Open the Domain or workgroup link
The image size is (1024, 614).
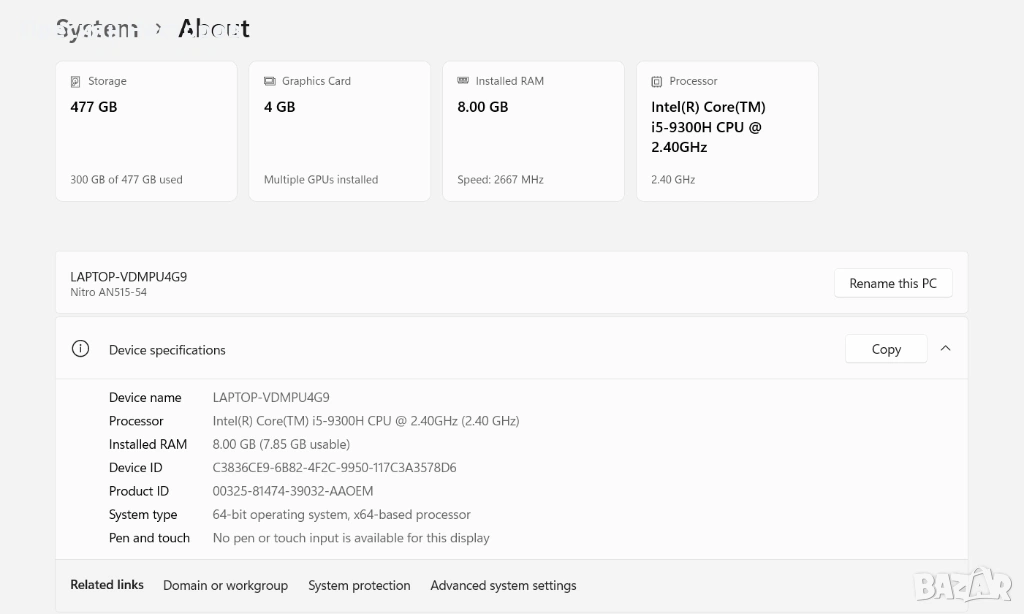click(x=225, y=585)
